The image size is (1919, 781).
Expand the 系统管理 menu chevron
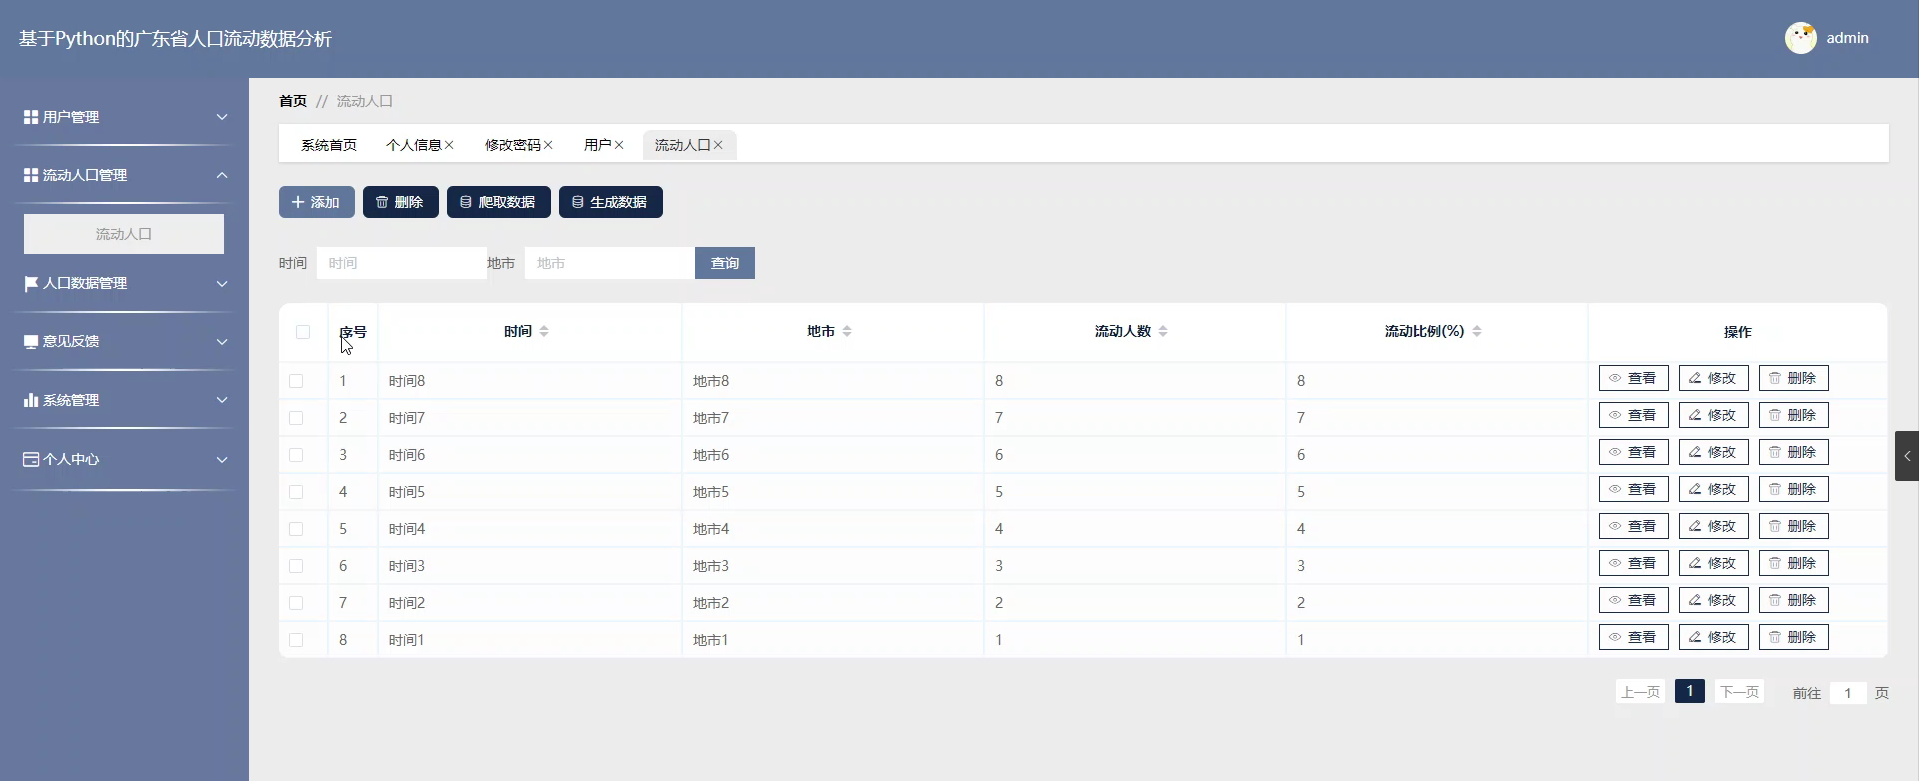tap(222, 400)
